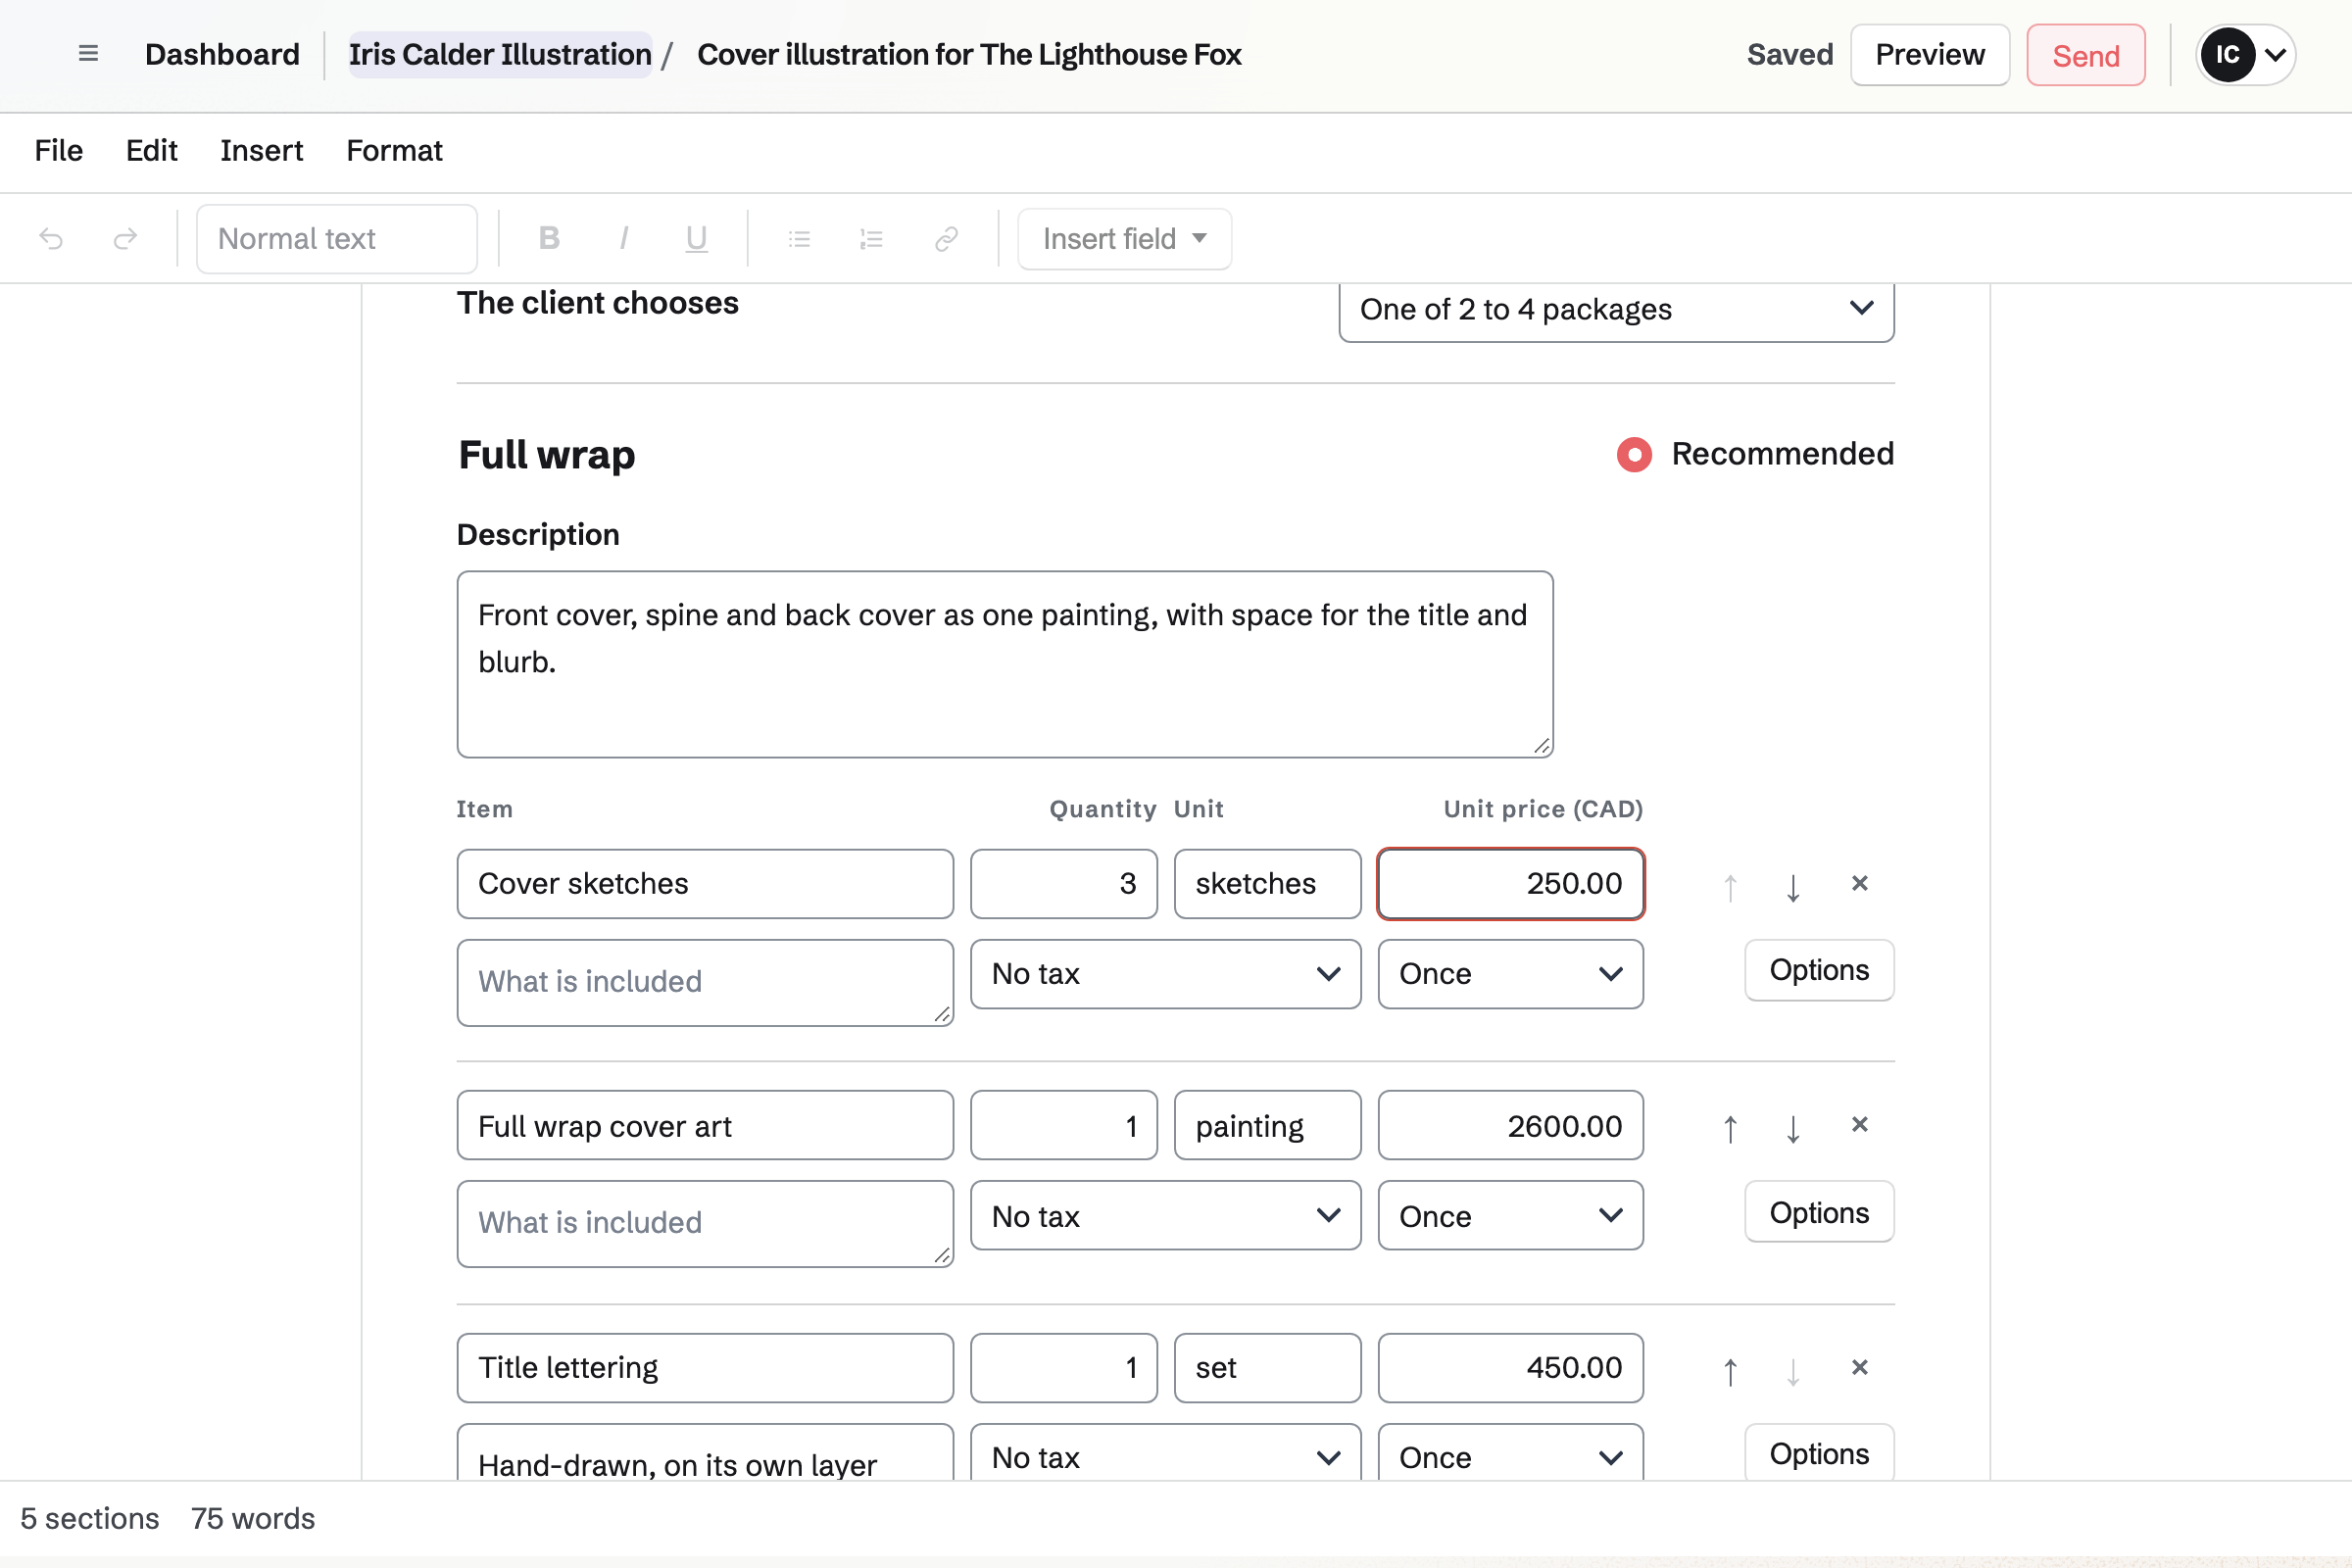Click the redo arrow icon
Viewport: 2352px width, 1568px height.
pos(125,238)
